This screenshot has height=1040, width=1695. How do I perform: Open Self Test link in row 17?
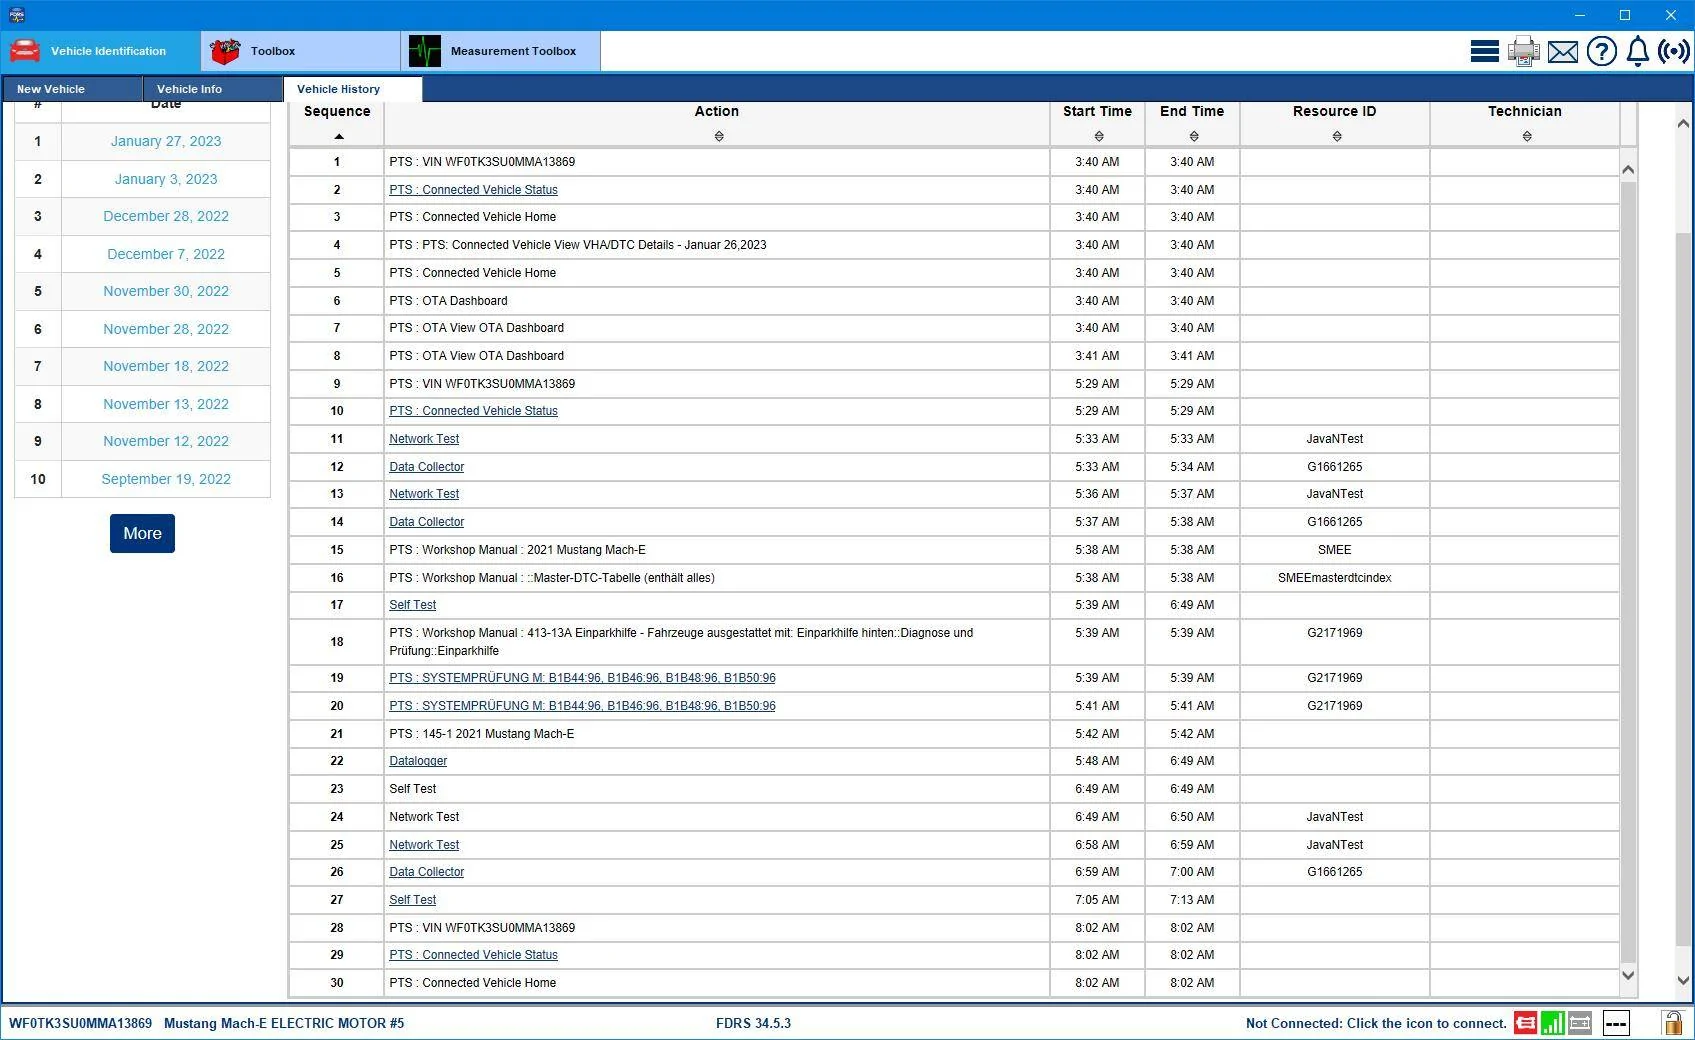coord(412,605)
